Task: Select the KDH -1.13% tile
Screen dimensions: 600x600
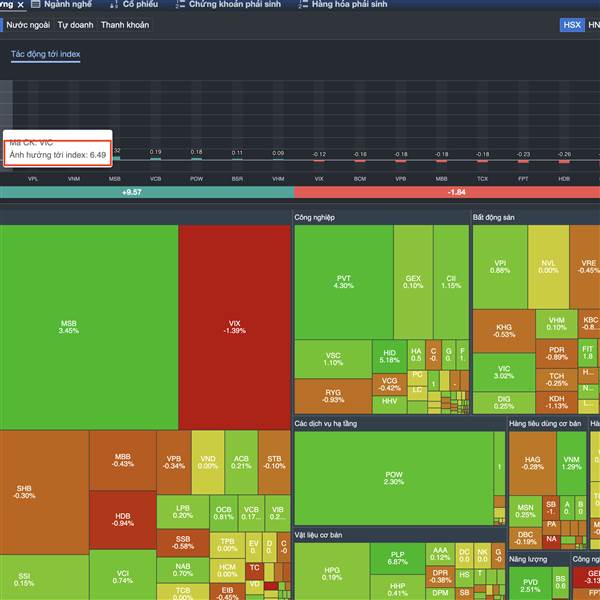Action: (556, 403)
